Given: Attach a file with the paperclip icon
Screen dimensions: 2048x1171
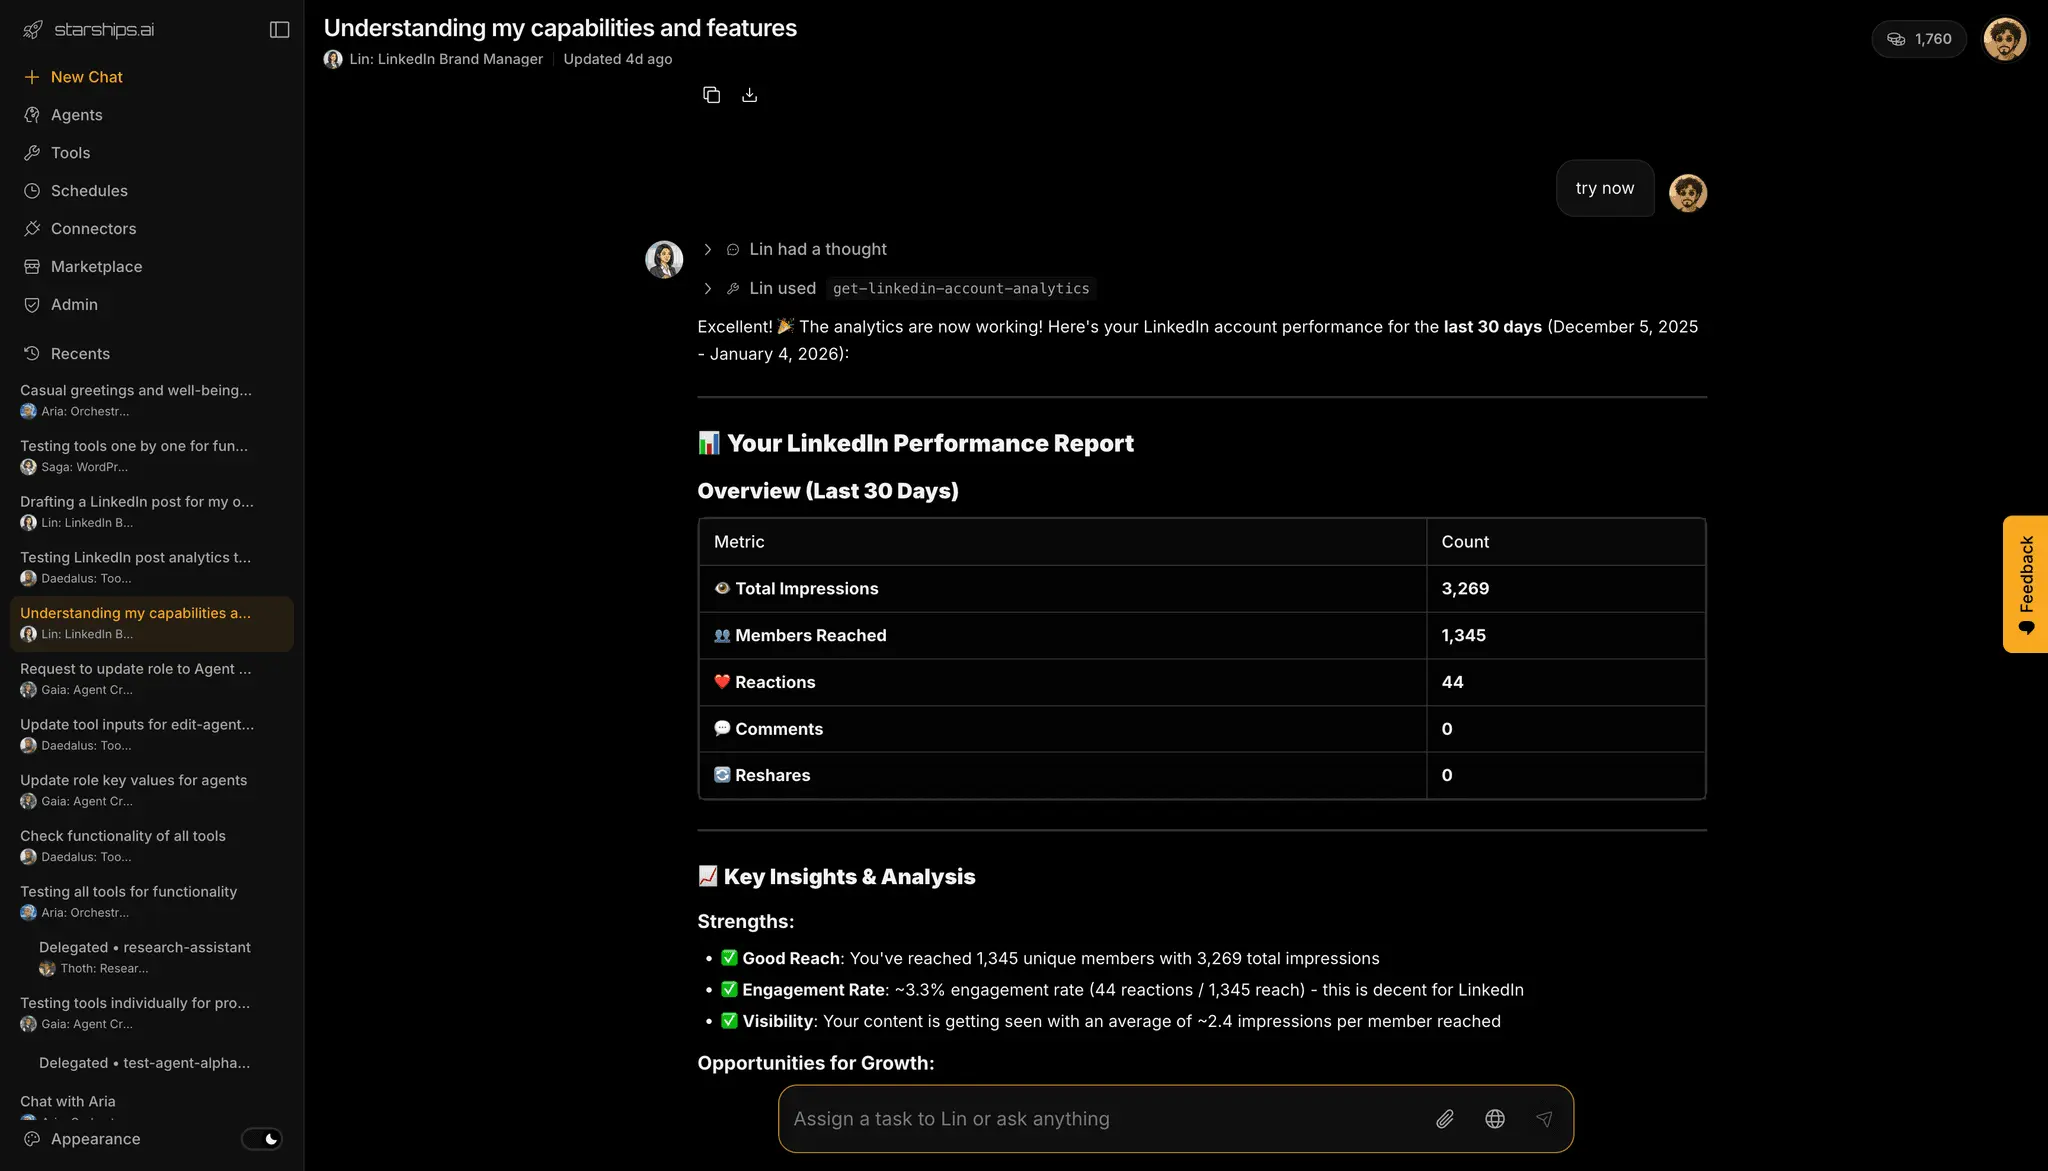Looking at the screenshot, I should click(x=1445, y=1119).
